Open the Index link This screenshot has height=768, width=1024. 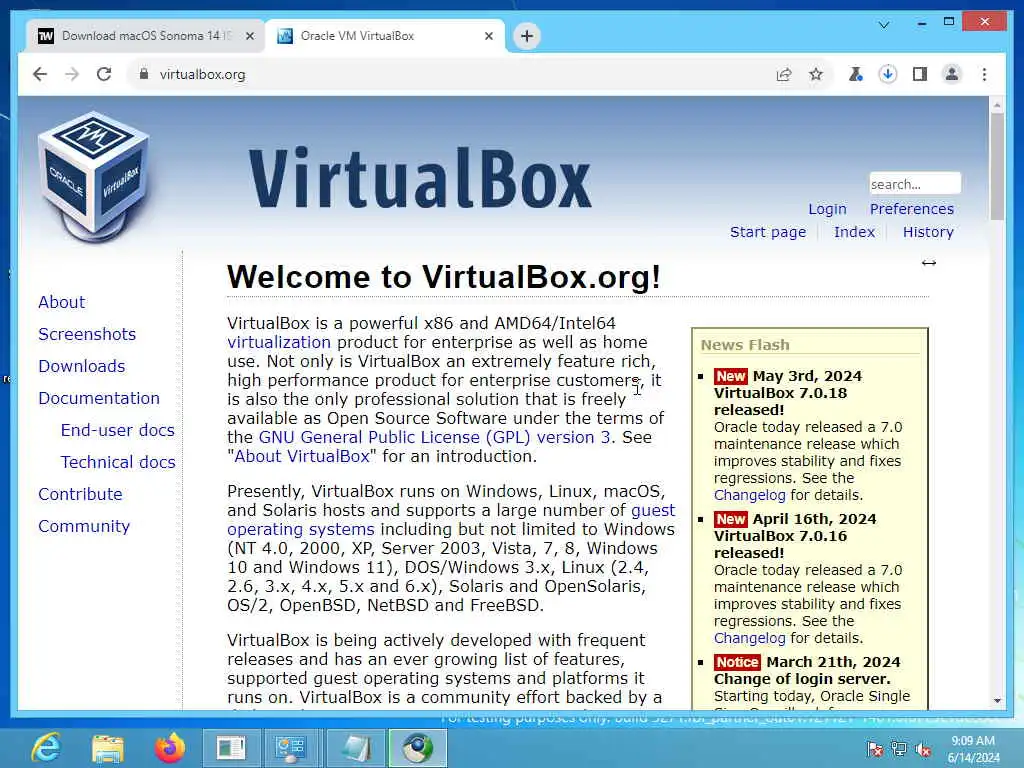click(x=854, y=232)
